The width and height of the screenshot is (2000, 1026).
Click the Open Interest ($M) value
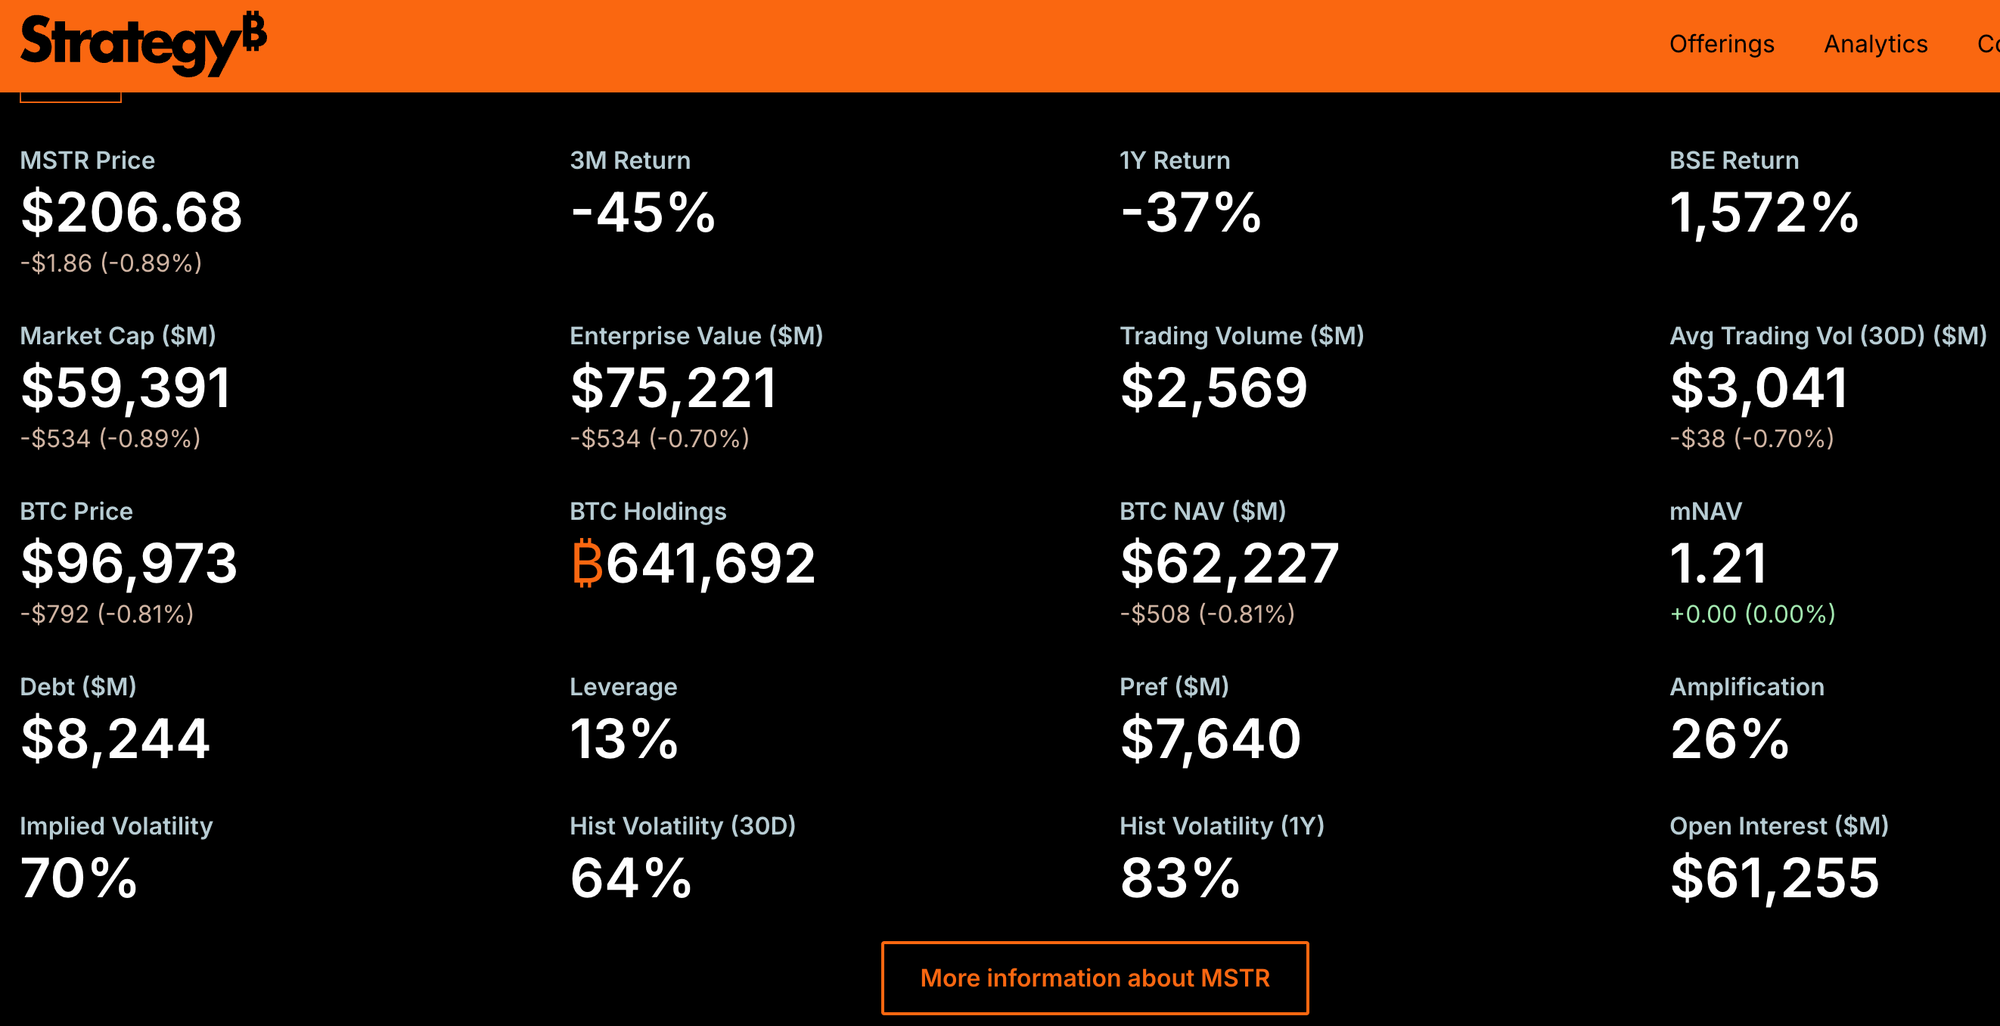point(1775,878)
